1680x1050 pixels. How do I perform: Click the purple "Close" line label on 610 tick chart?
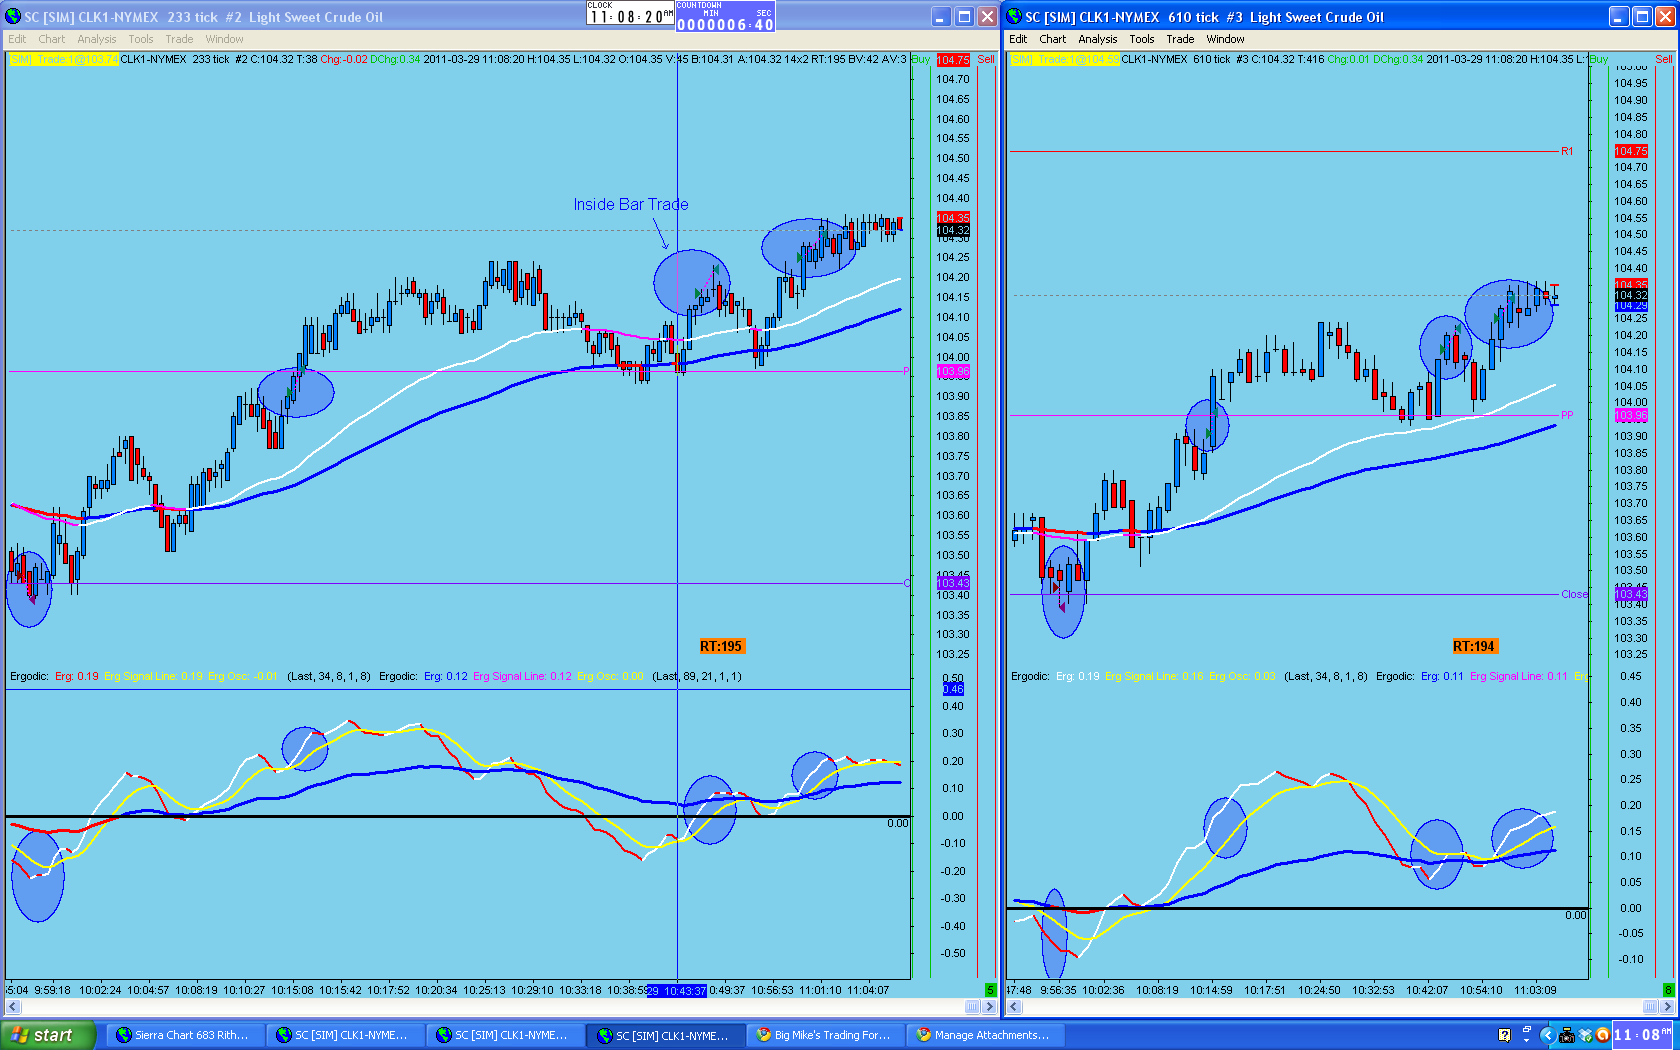1574,594
